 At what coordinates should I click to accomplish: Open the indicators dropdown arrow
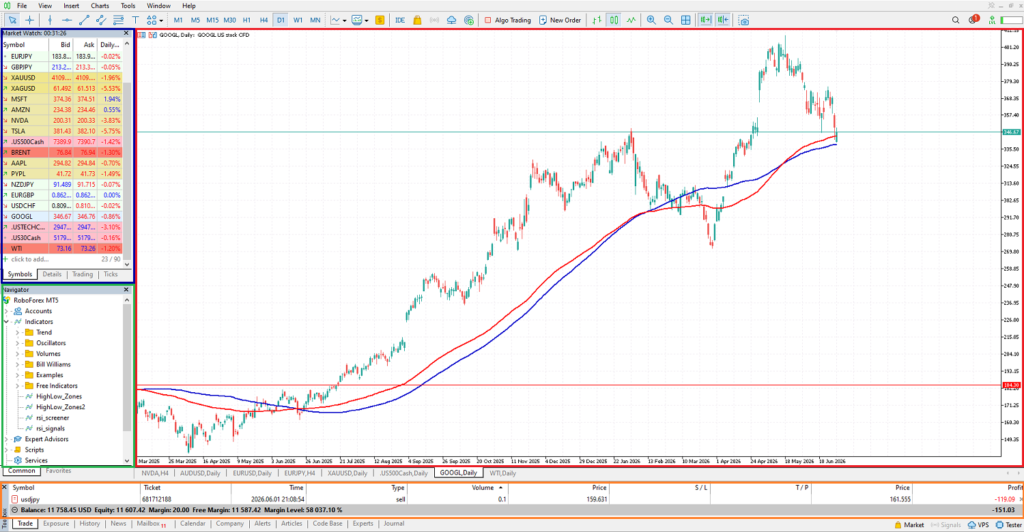[344, 21]
